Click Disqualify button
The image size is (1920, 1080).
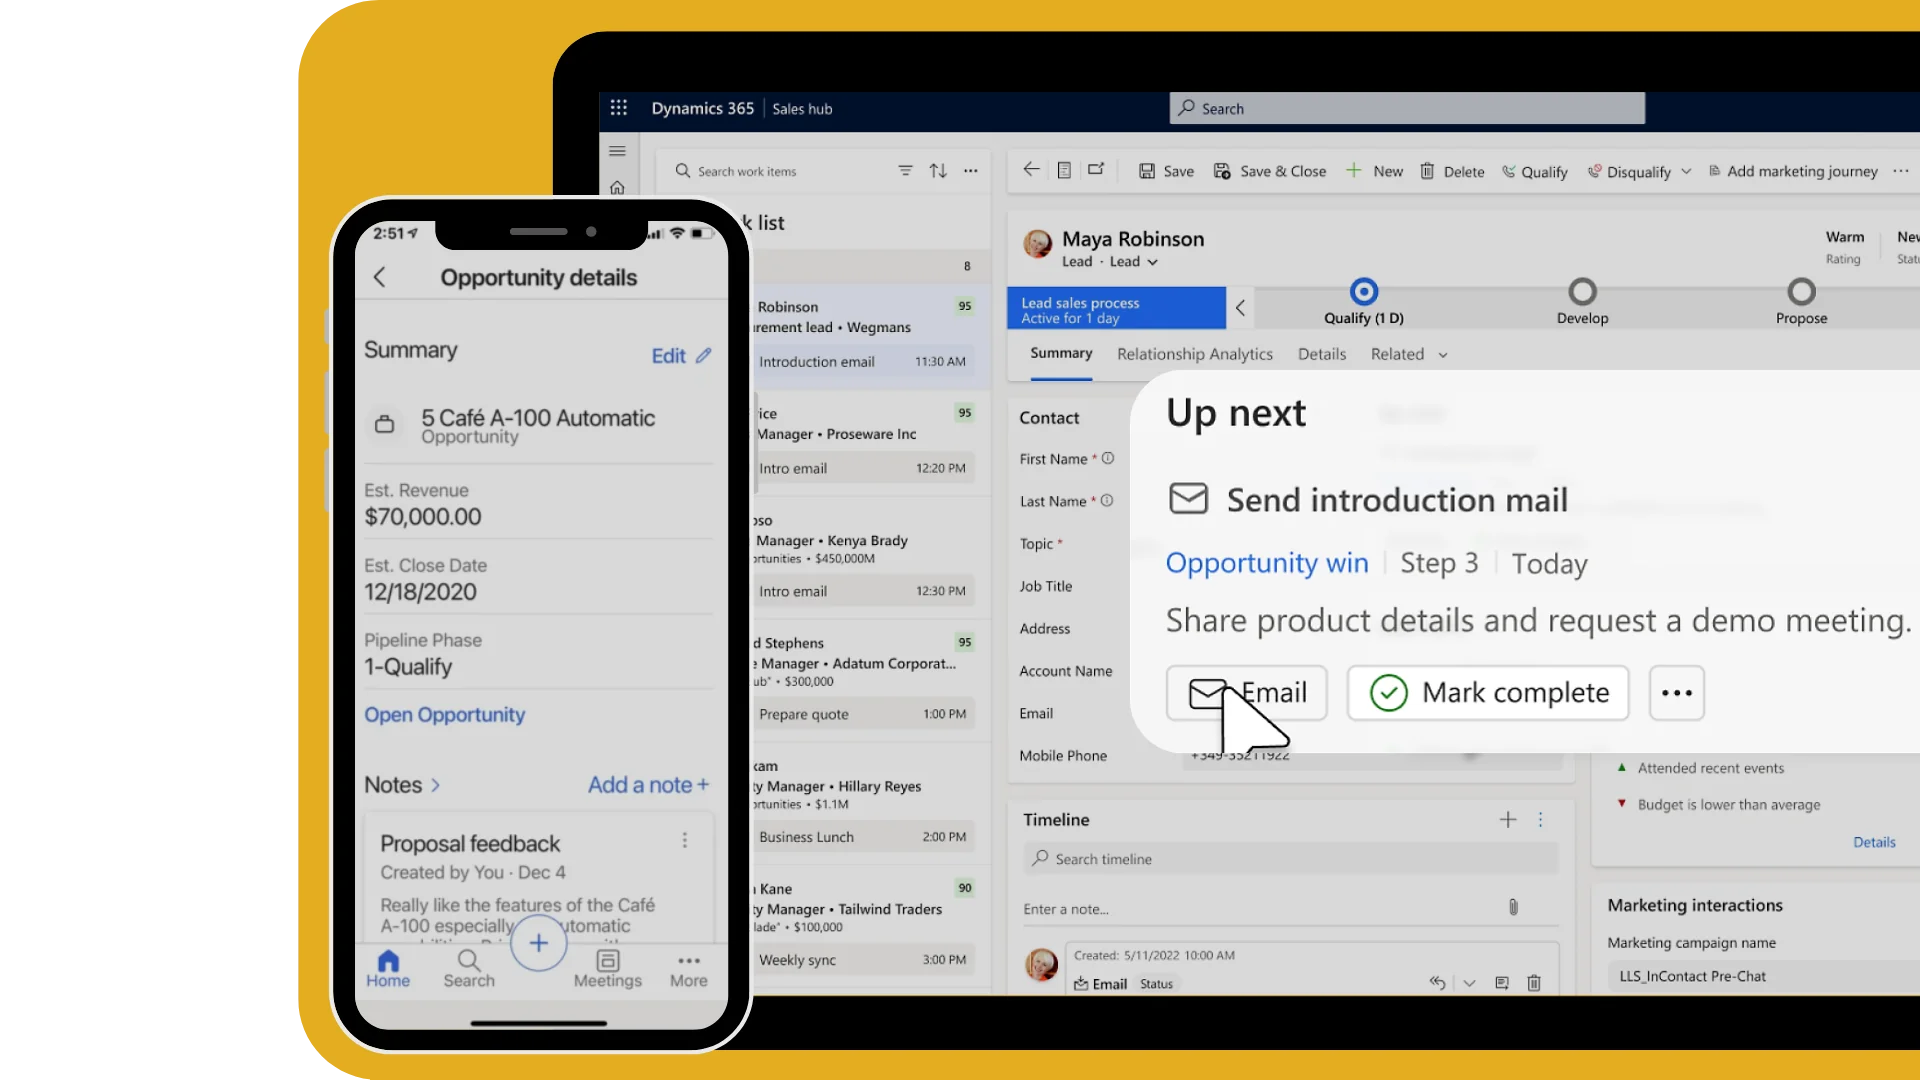tap(1629, 171)
